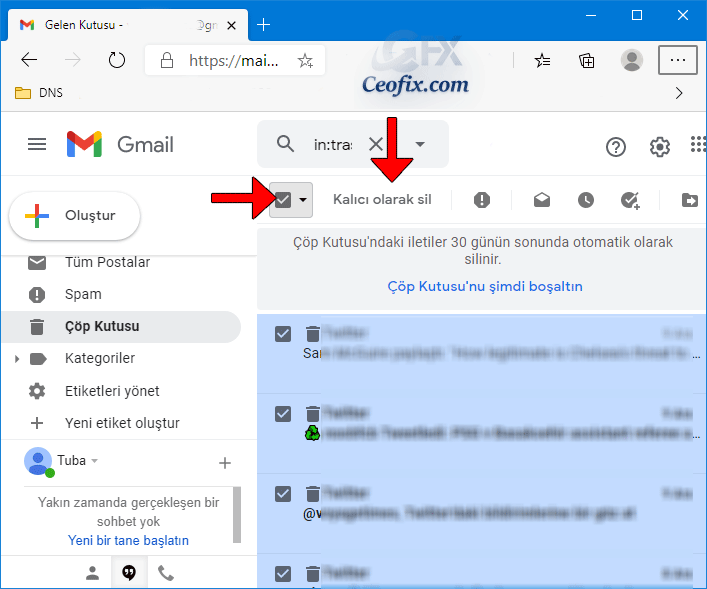Clear the search box with X
Image resolution: width=707 pixels, height=589 pixels.
tap(376, 144)
